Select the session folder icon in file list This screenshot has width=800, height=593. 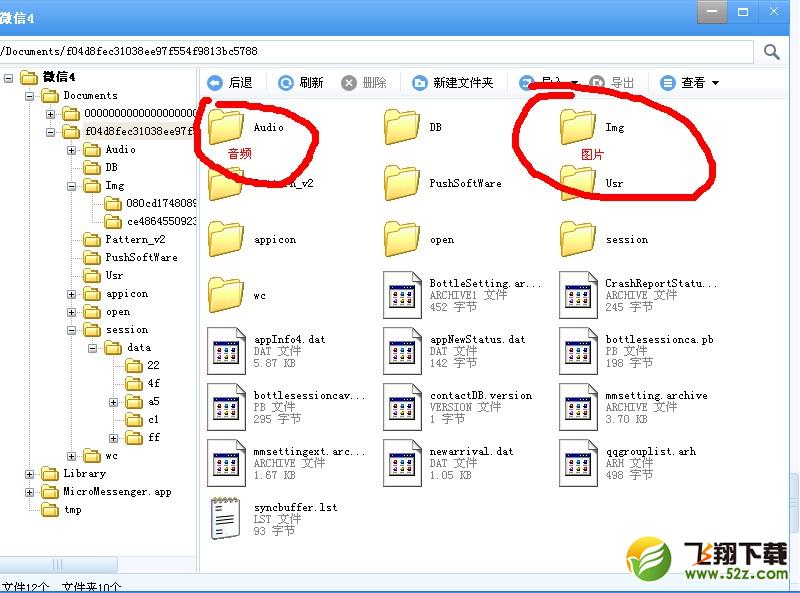tap(577, 239)
